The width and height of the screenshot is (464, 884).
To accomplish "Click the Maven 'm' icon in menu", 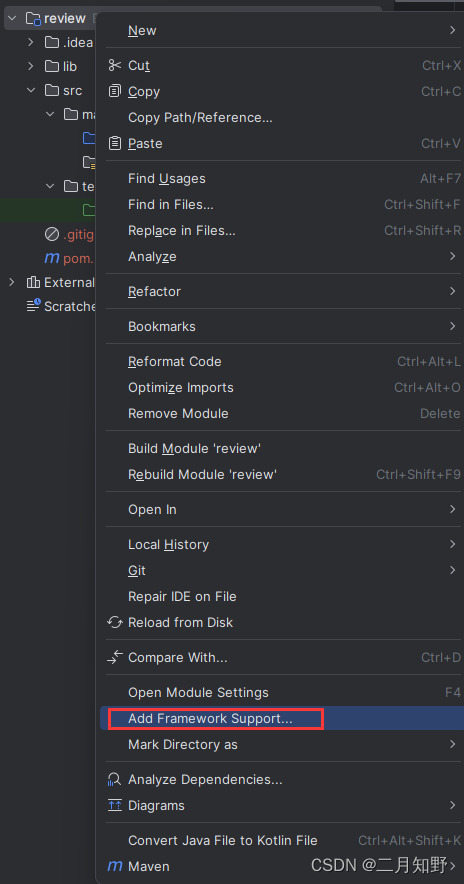I will point(115,866).
